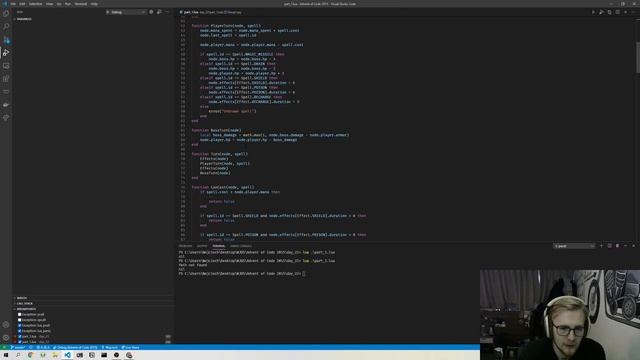This screenshot has height=360, width=640.
Task: Click the split editor icon
Action: (618, 12)
